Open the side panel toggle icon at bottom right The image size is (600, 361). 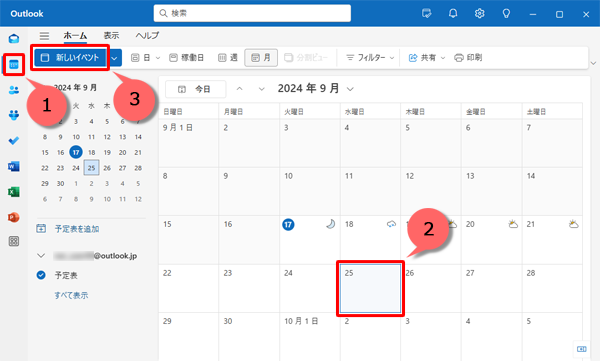click(582, 349)
